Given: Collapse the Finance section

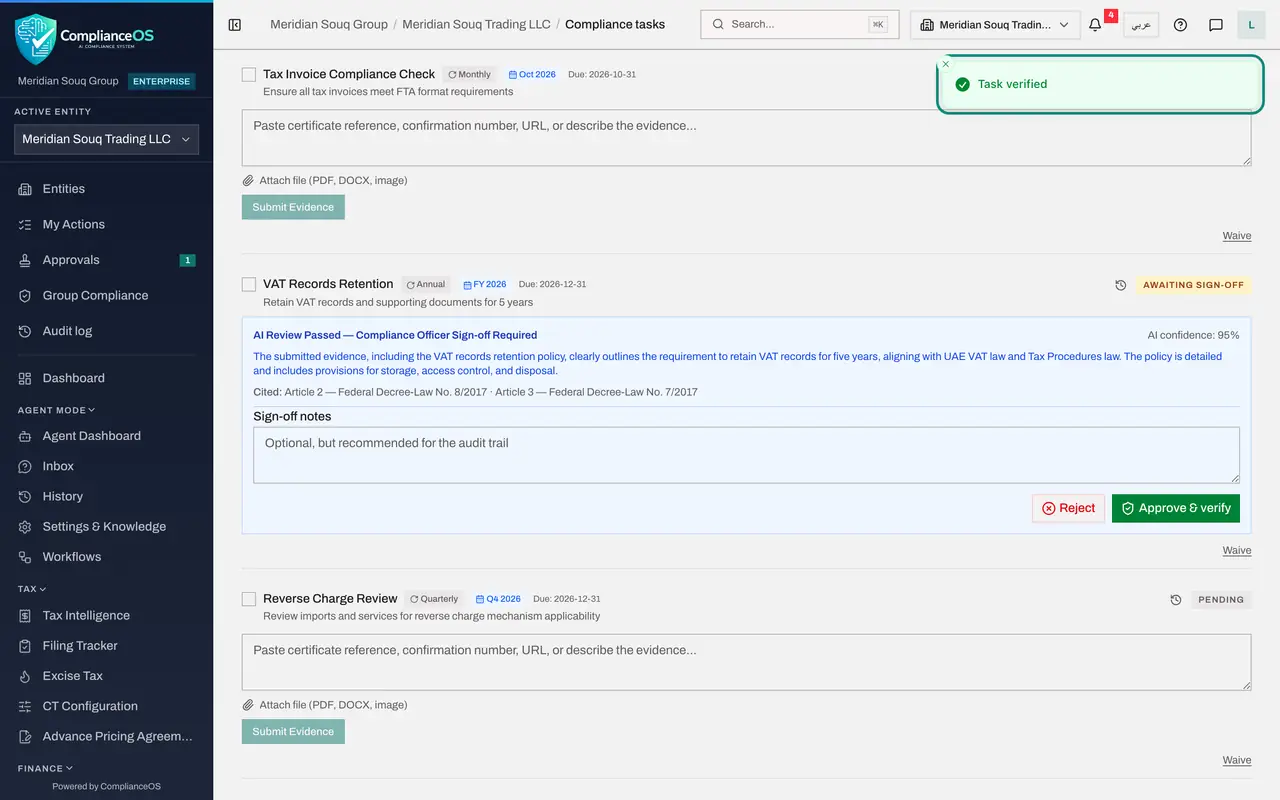Looking at the screenshot, I should [45, 768].
